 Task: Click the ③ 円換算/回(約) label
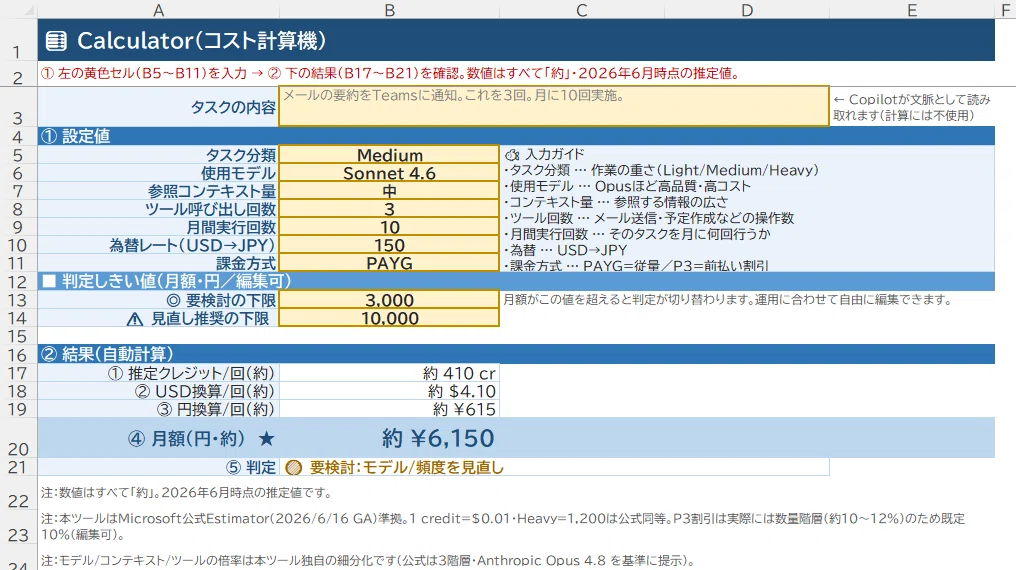pos(216,409)
